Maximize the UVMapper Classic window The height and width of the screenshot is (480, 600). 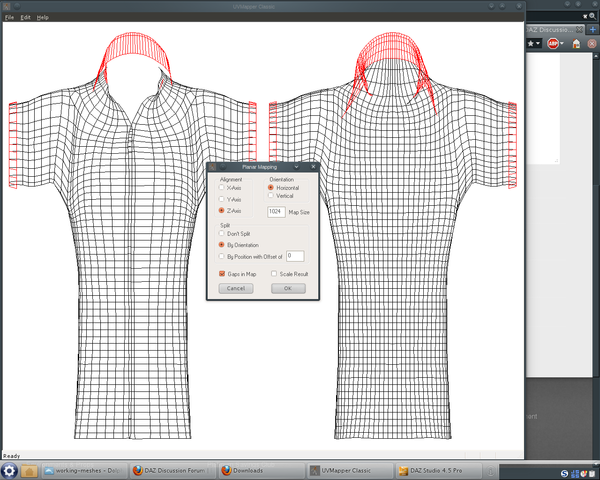tap(502, 6)
